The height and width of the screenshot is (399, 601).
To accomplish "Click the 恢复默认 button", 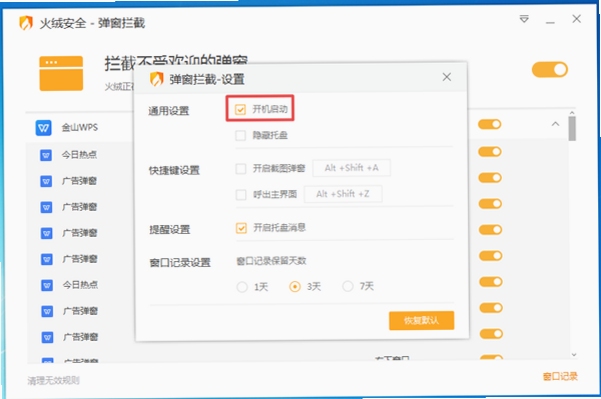I will point(422,320).
